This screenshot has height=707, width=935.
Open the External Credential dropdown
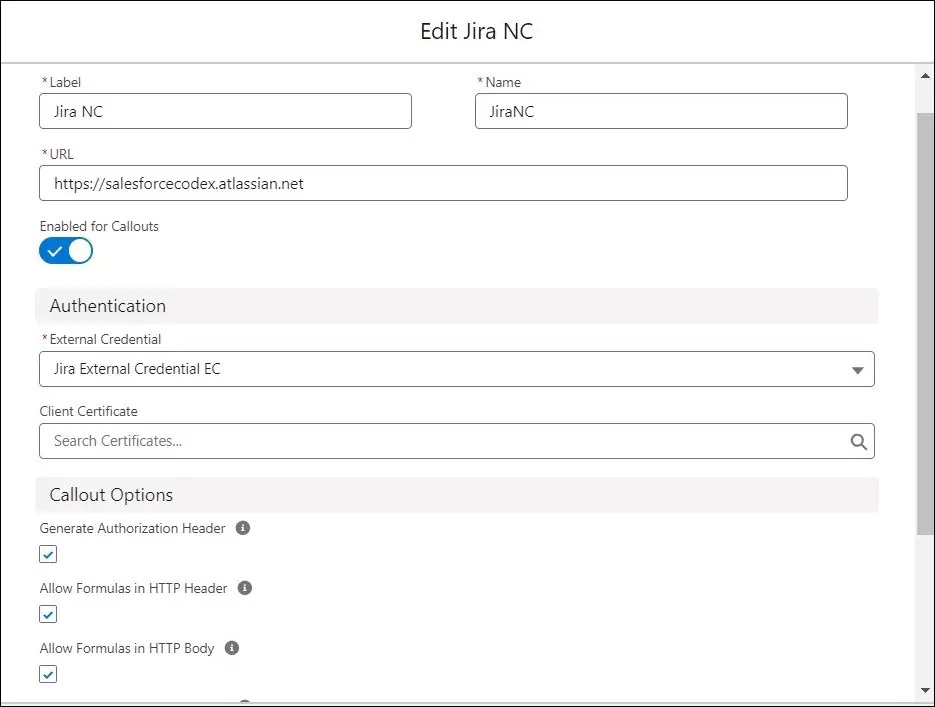pos(457,369)
